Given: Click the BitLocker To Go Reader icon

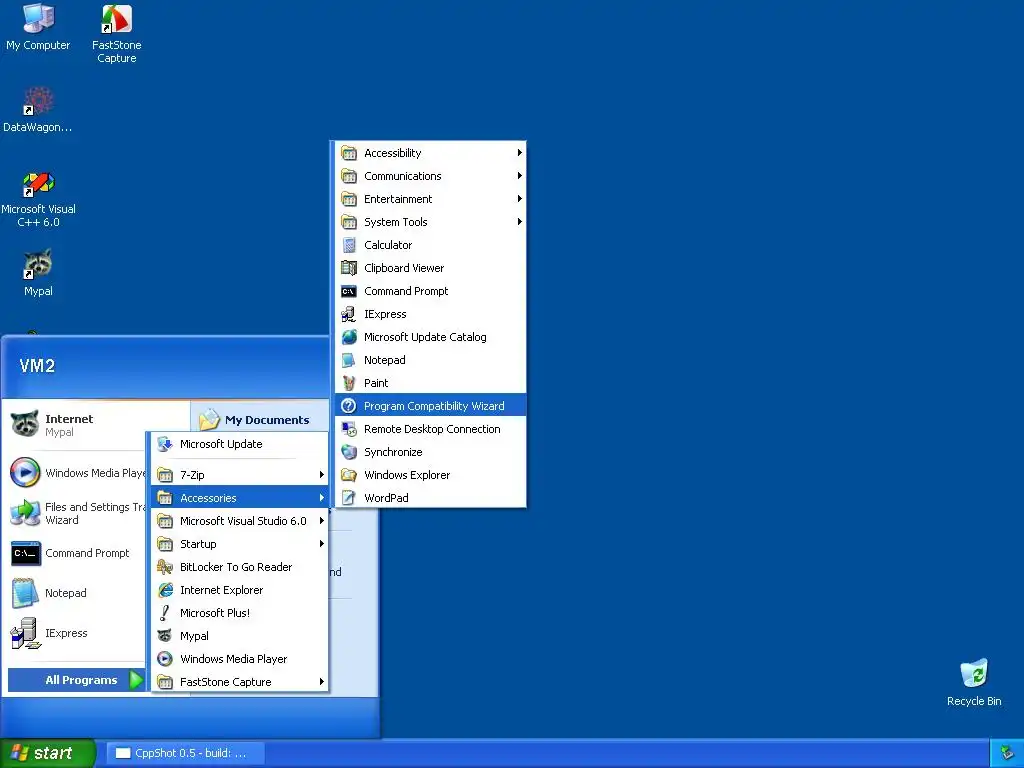Looking at the screenshot, I should pyautogui.click(x=165, y=567).
